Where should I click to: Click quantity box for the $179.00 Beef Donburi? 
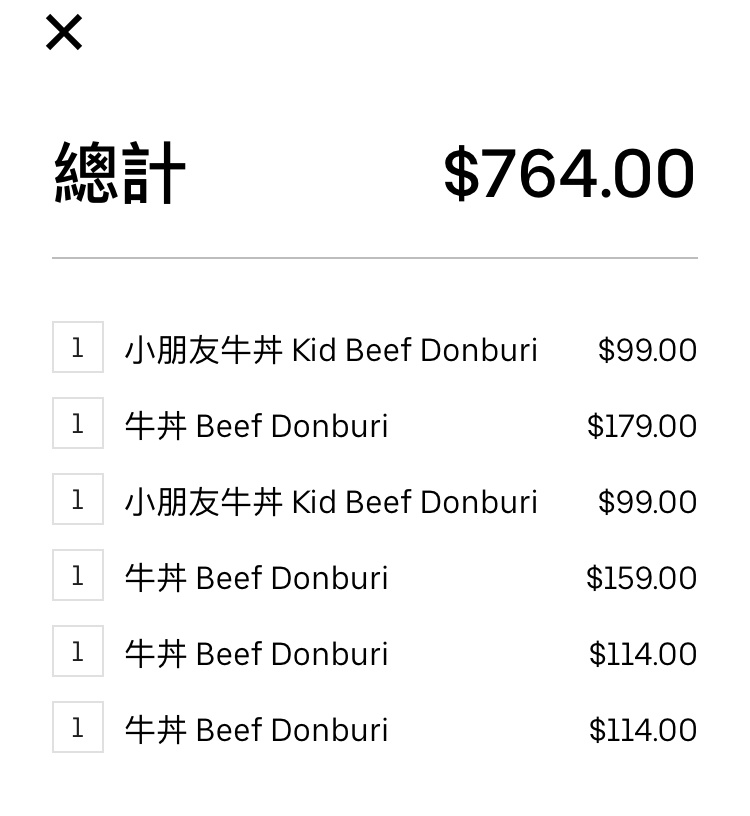[x=78, y=424]
